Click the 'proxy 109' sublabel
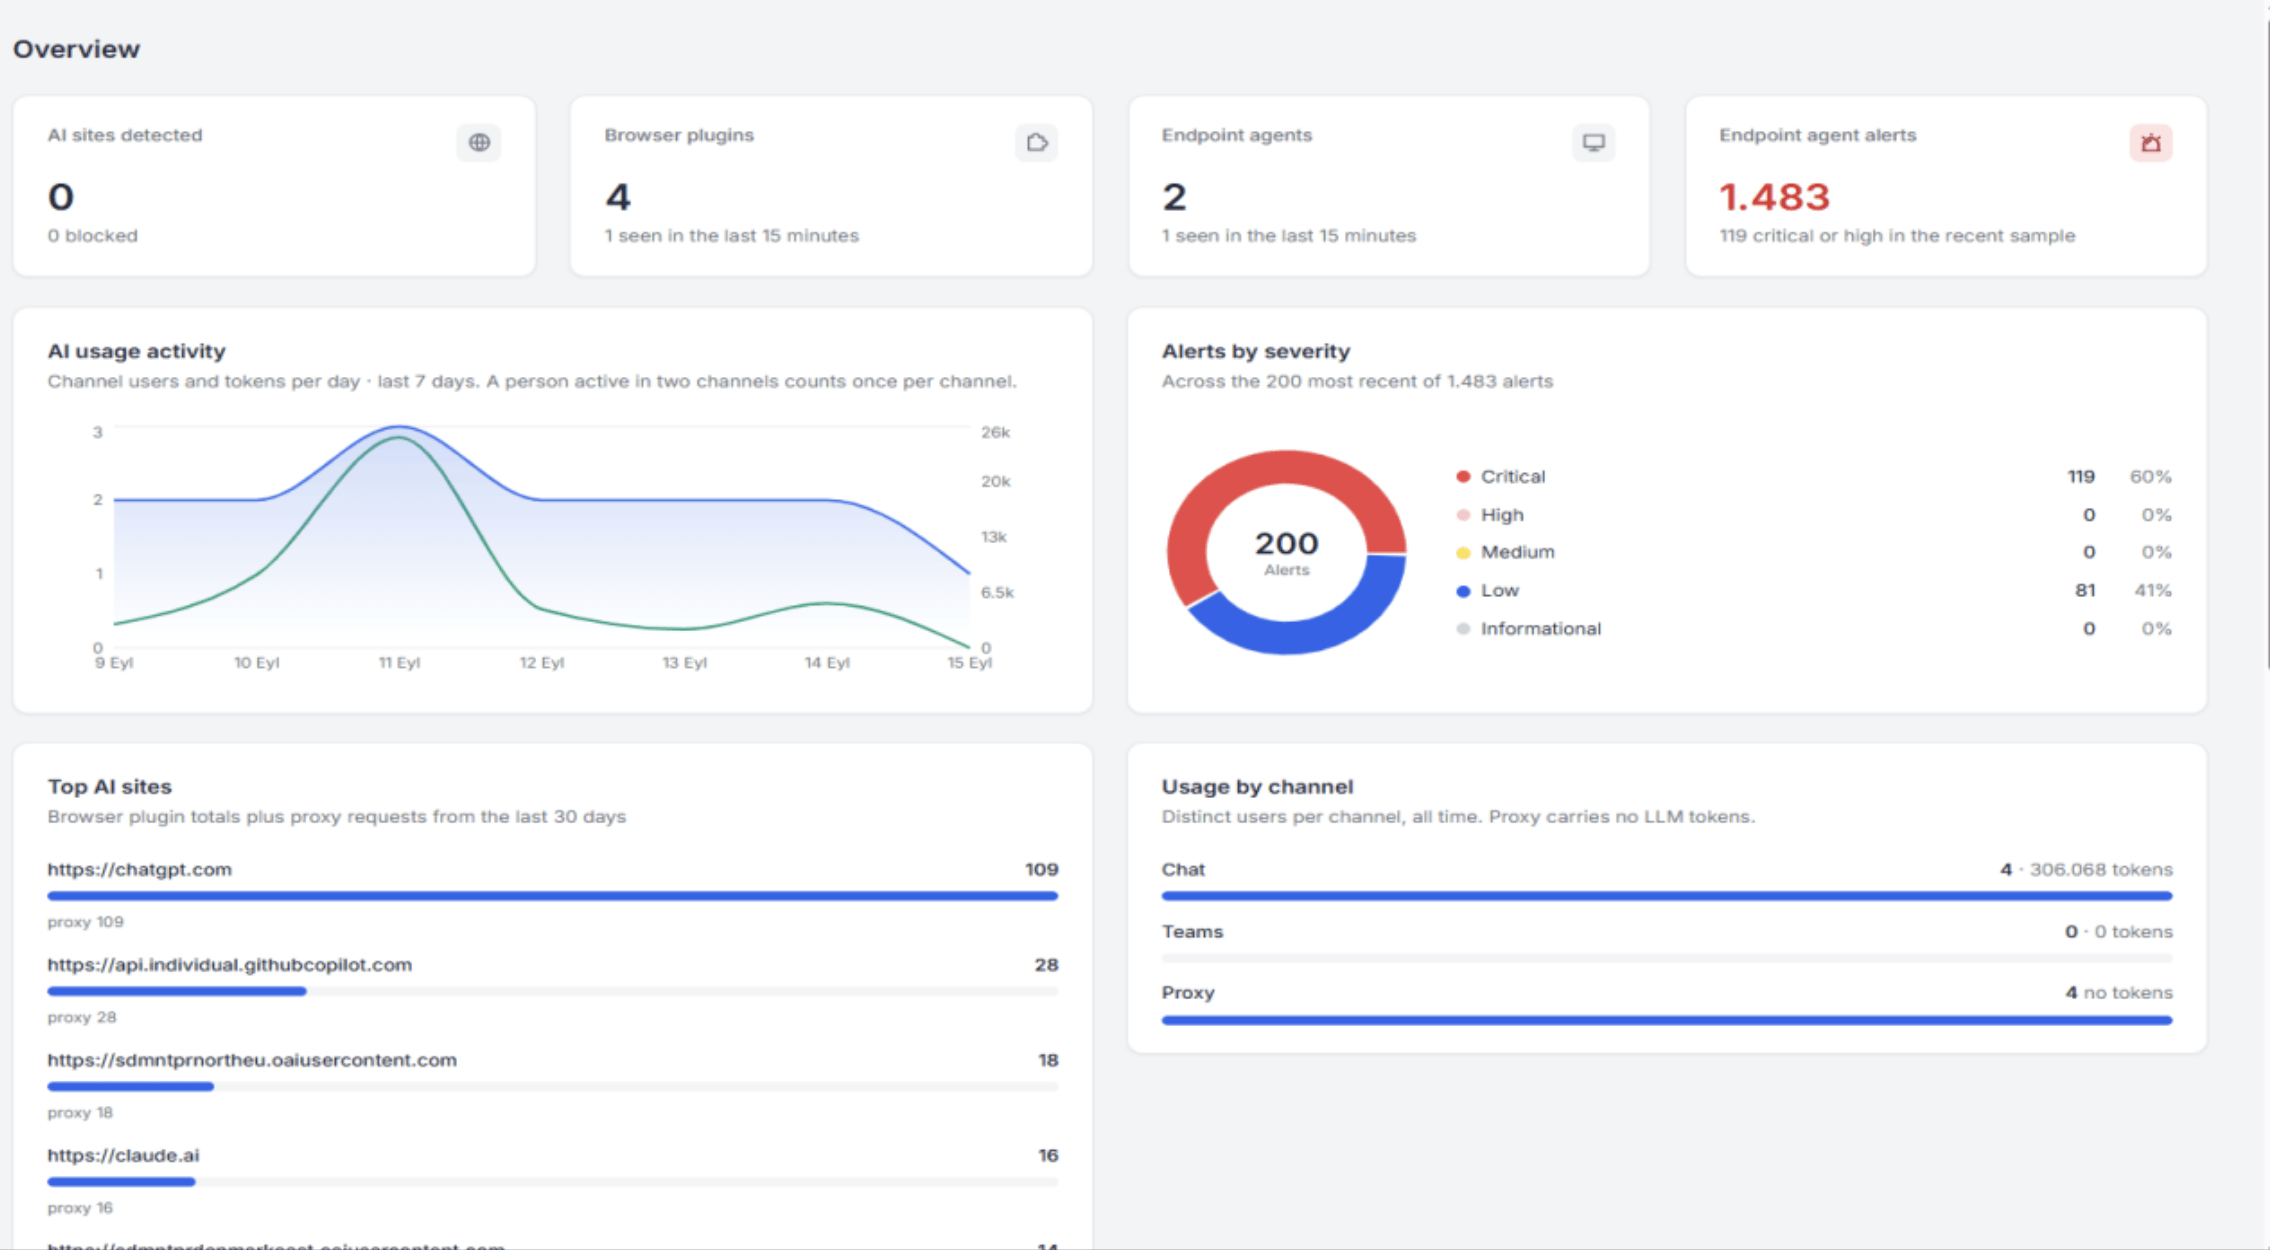 [x=85, y=922]
